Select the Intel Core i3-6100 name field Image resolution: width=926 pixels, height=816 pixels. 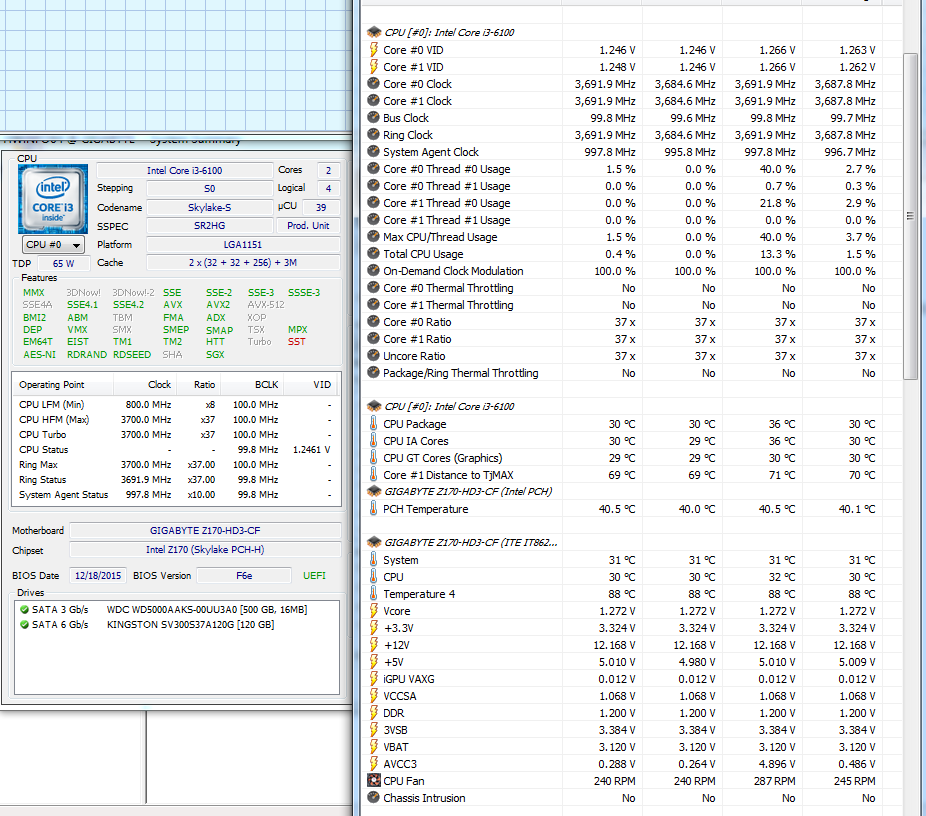point(184,171)
